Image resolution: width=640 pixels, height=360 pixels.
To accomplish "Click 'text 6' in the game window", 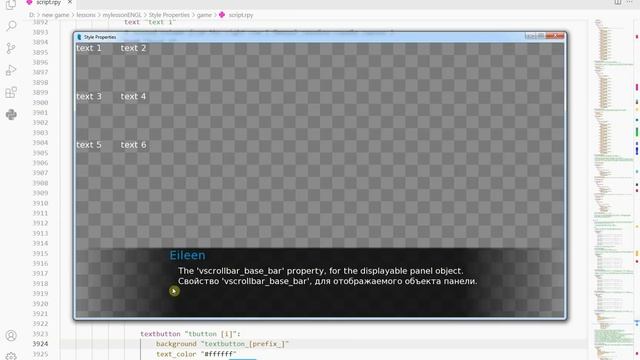I will [133, 145].
